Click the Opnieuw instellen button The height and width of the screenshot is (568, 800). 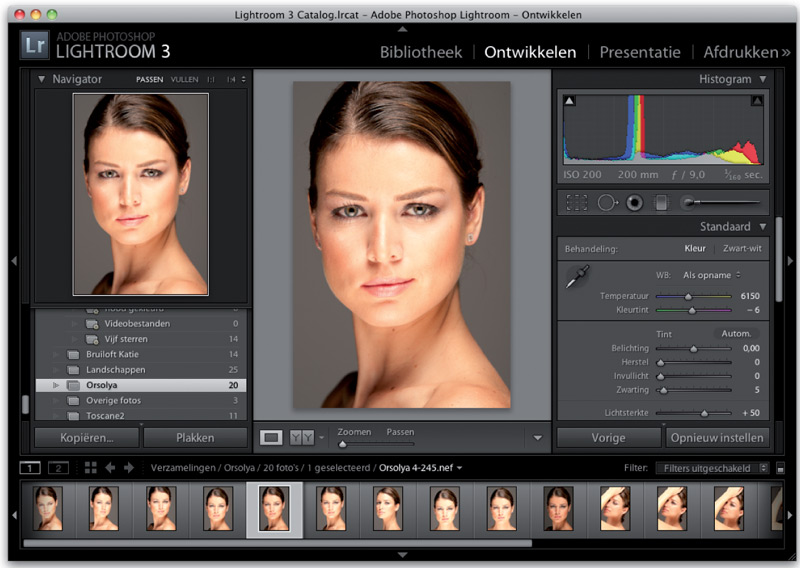point(717,437)
